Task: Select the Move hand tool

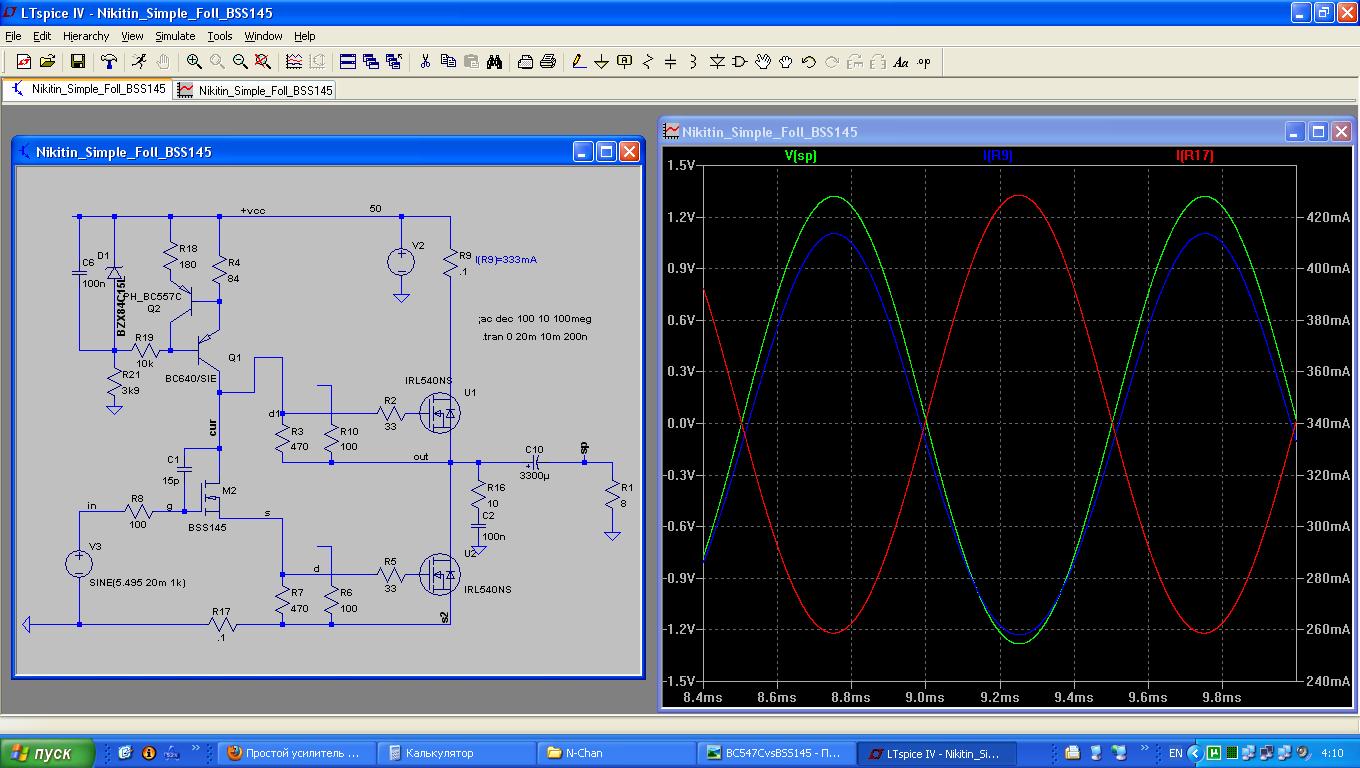Action: [x=763, y=62]
